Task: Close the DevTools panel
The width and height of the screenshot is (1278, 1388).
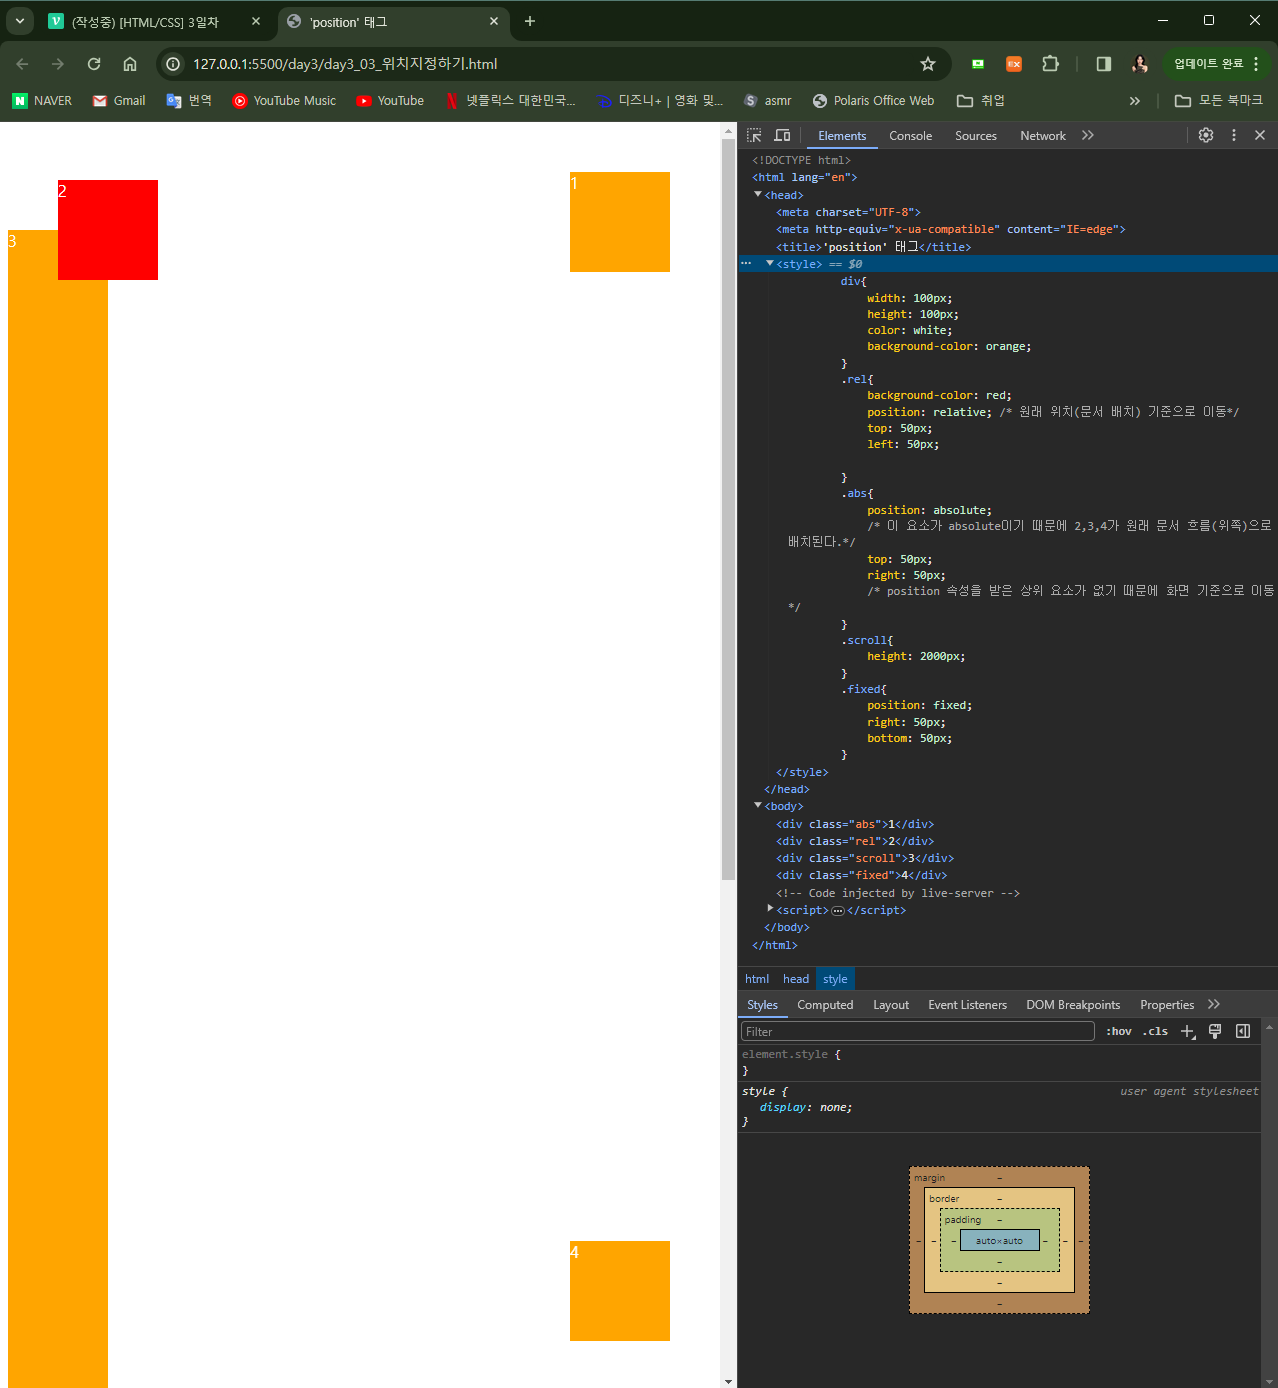Action: tap(1260, 135)
